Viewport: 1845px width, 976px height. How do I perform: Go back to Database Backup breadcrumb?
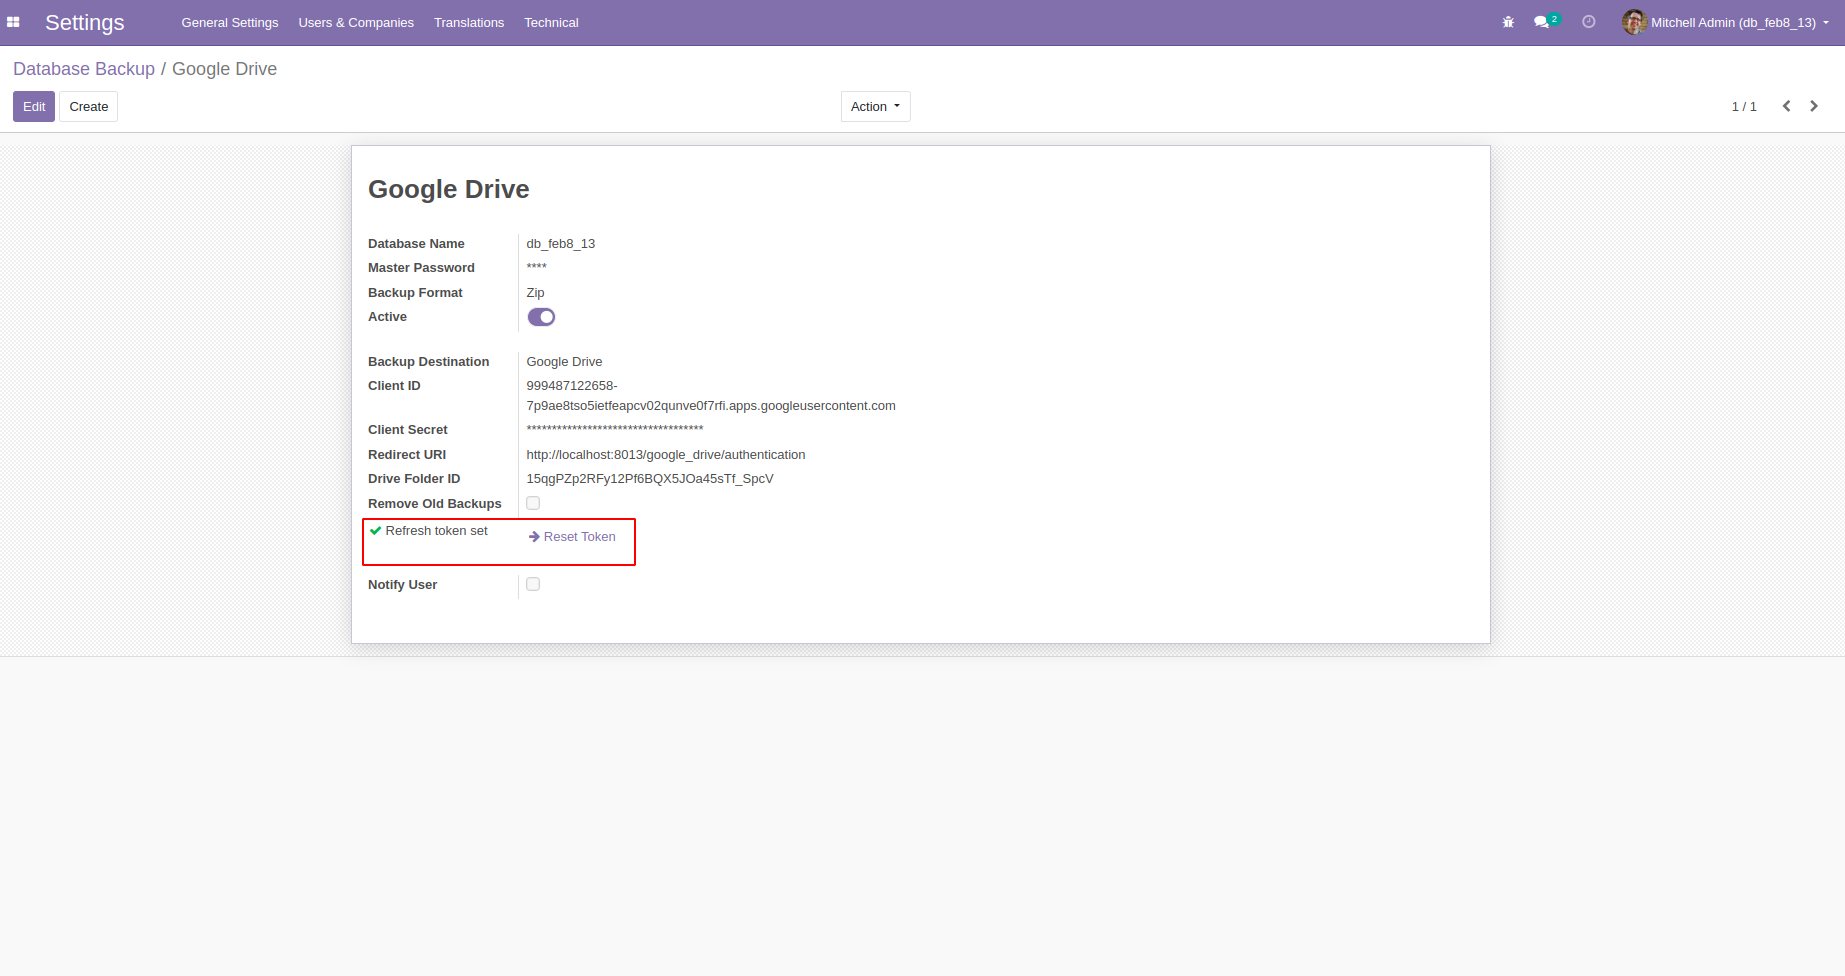(84, 69)
